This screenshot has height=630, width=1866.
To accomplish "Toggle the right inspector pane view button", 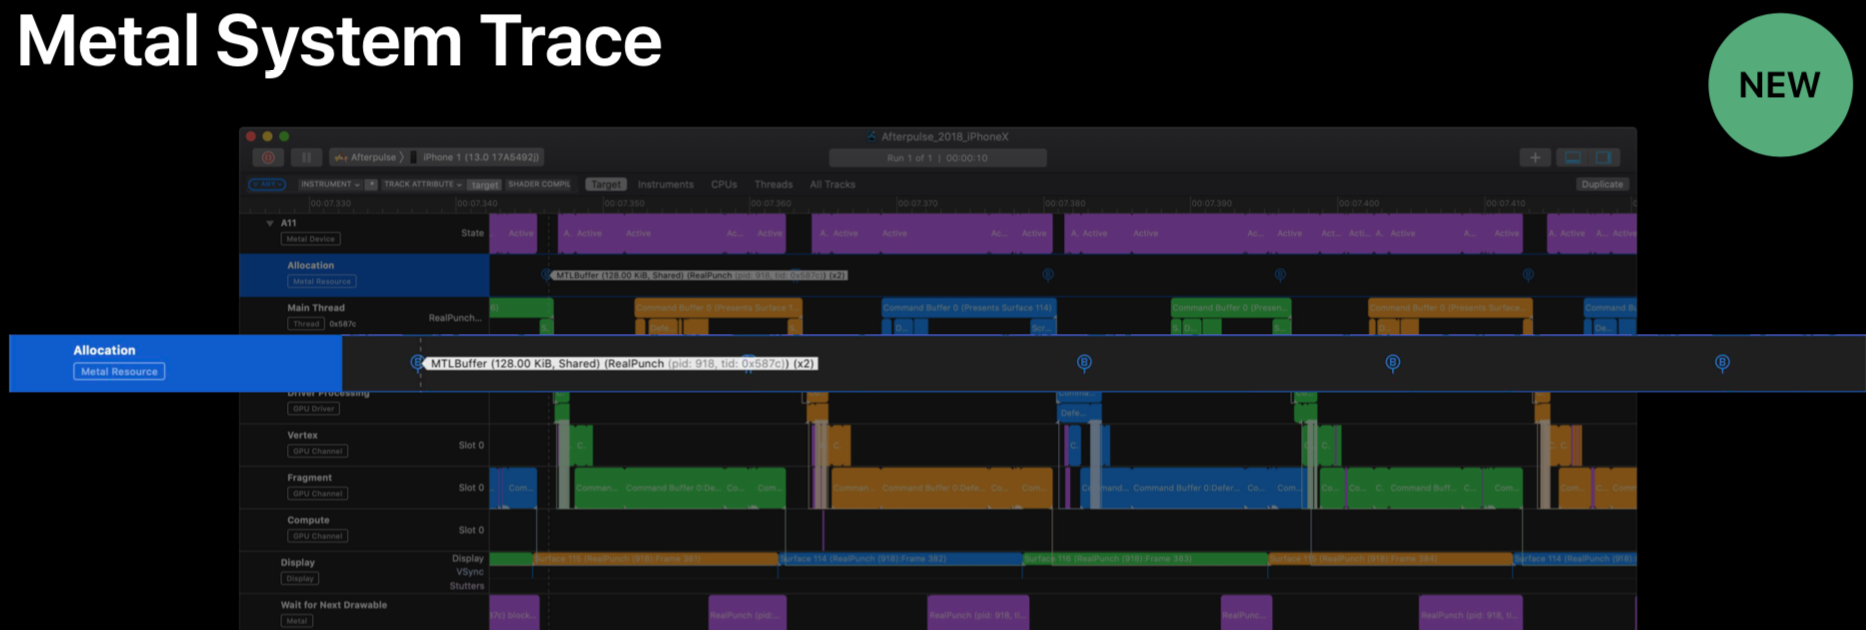I will [1603, 158].
